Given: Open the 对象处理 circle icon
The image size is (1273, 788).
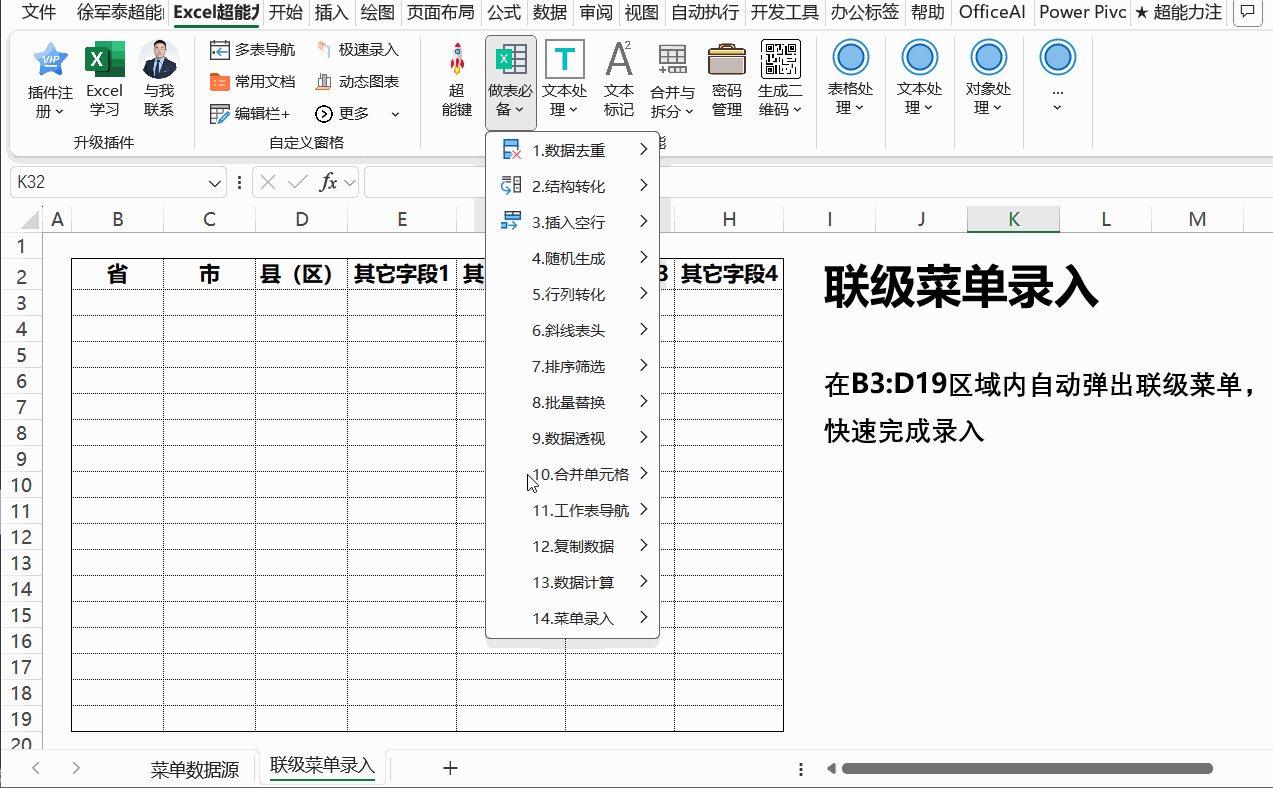Looking at the screenshot, I should click(989, 58).
